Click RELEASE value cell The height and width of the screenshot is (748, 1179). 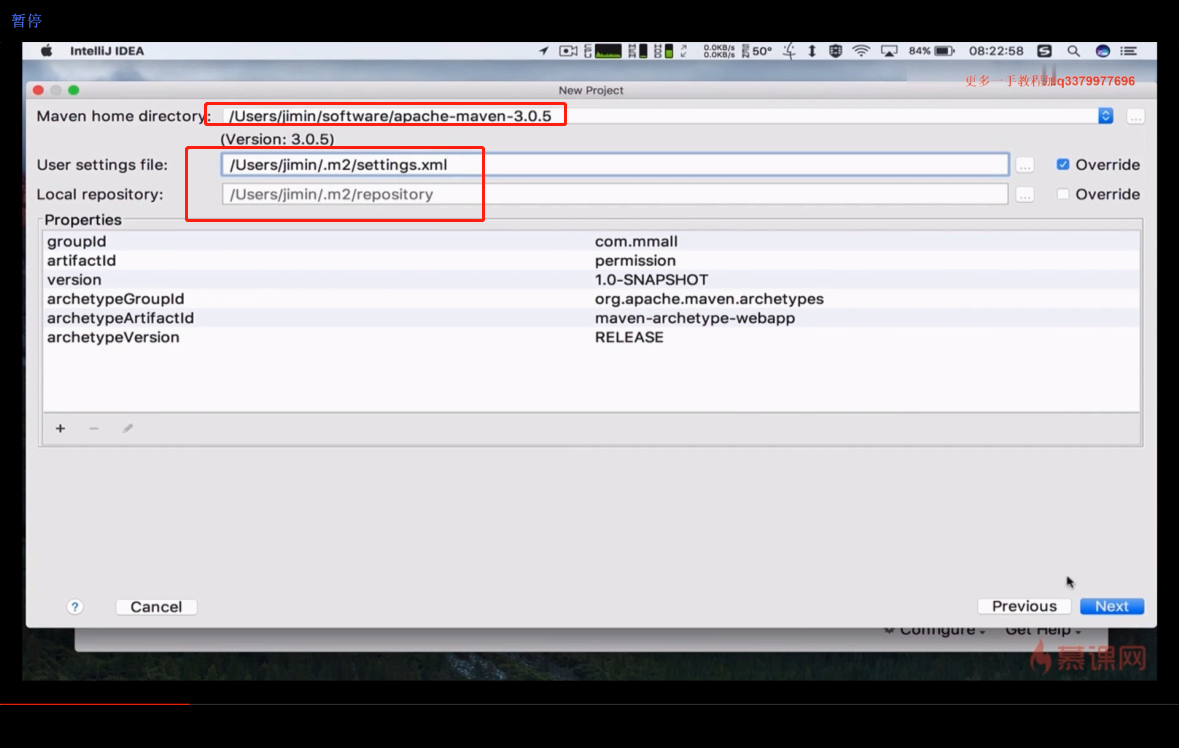click(x=629, y=338)
